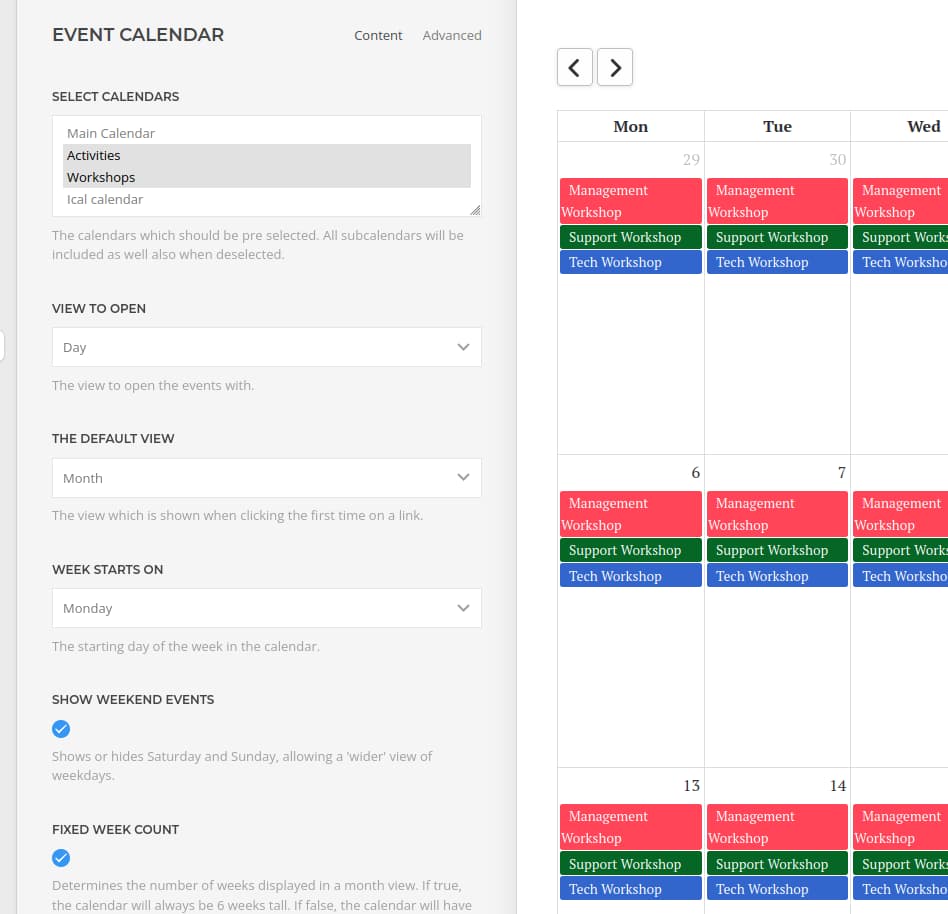Open Tech Workshop event on Monday 6
948x914 pixels.
[x=631, y=575]
